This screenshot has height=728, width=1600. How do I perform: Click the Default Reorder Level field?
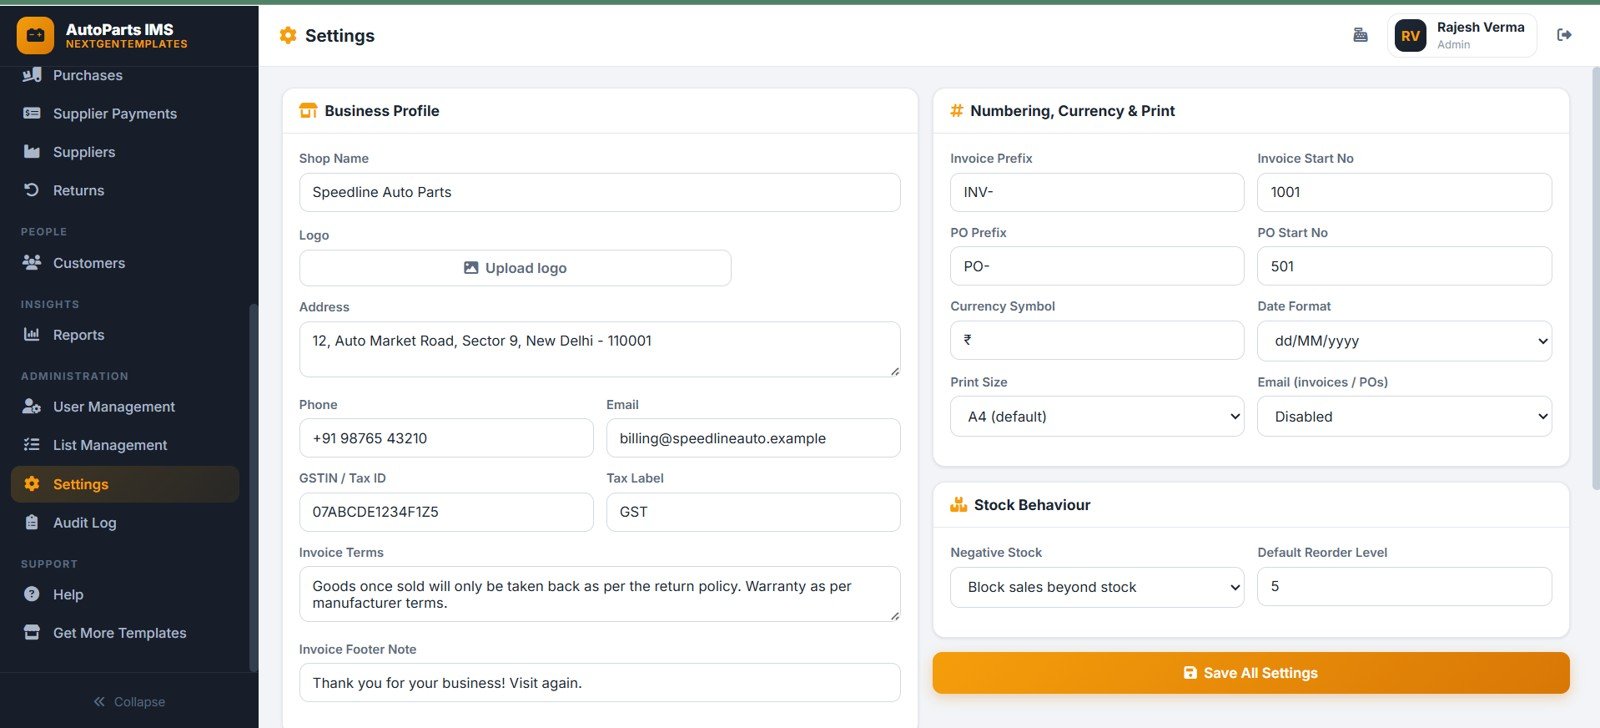tap(1404, 587)
